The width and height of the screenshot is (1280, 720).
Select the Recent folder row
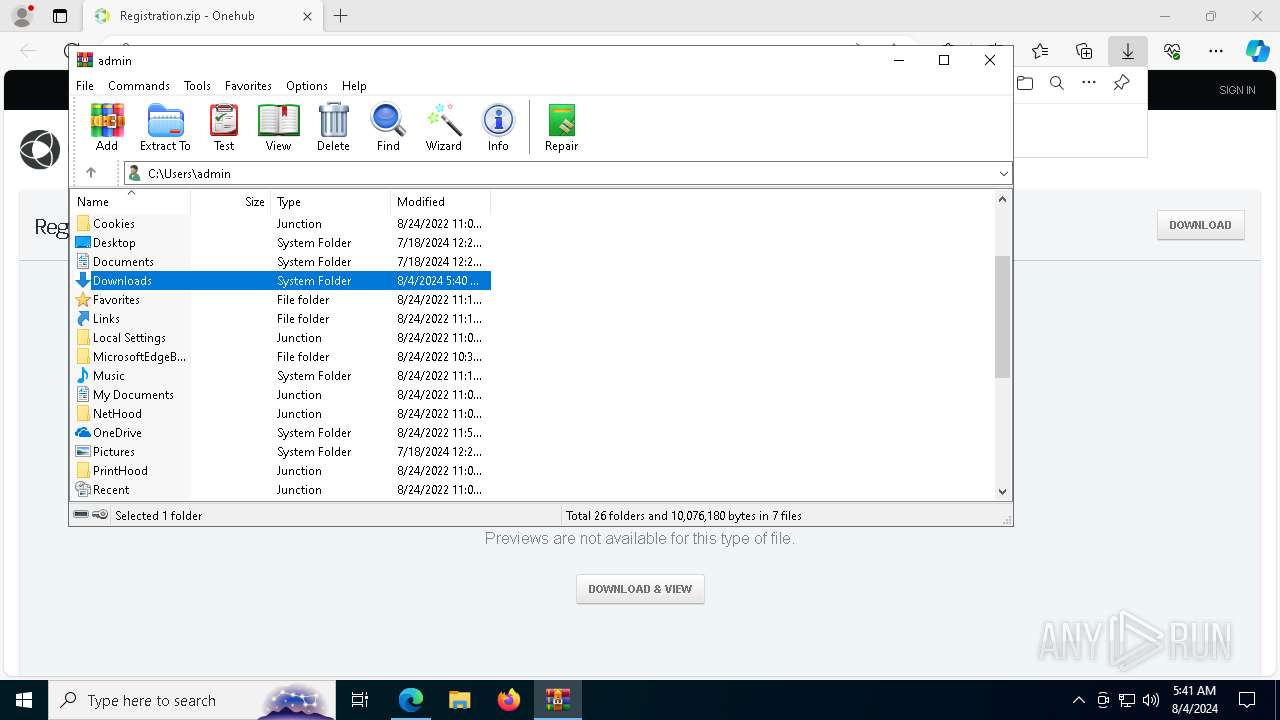pos(281,490)
